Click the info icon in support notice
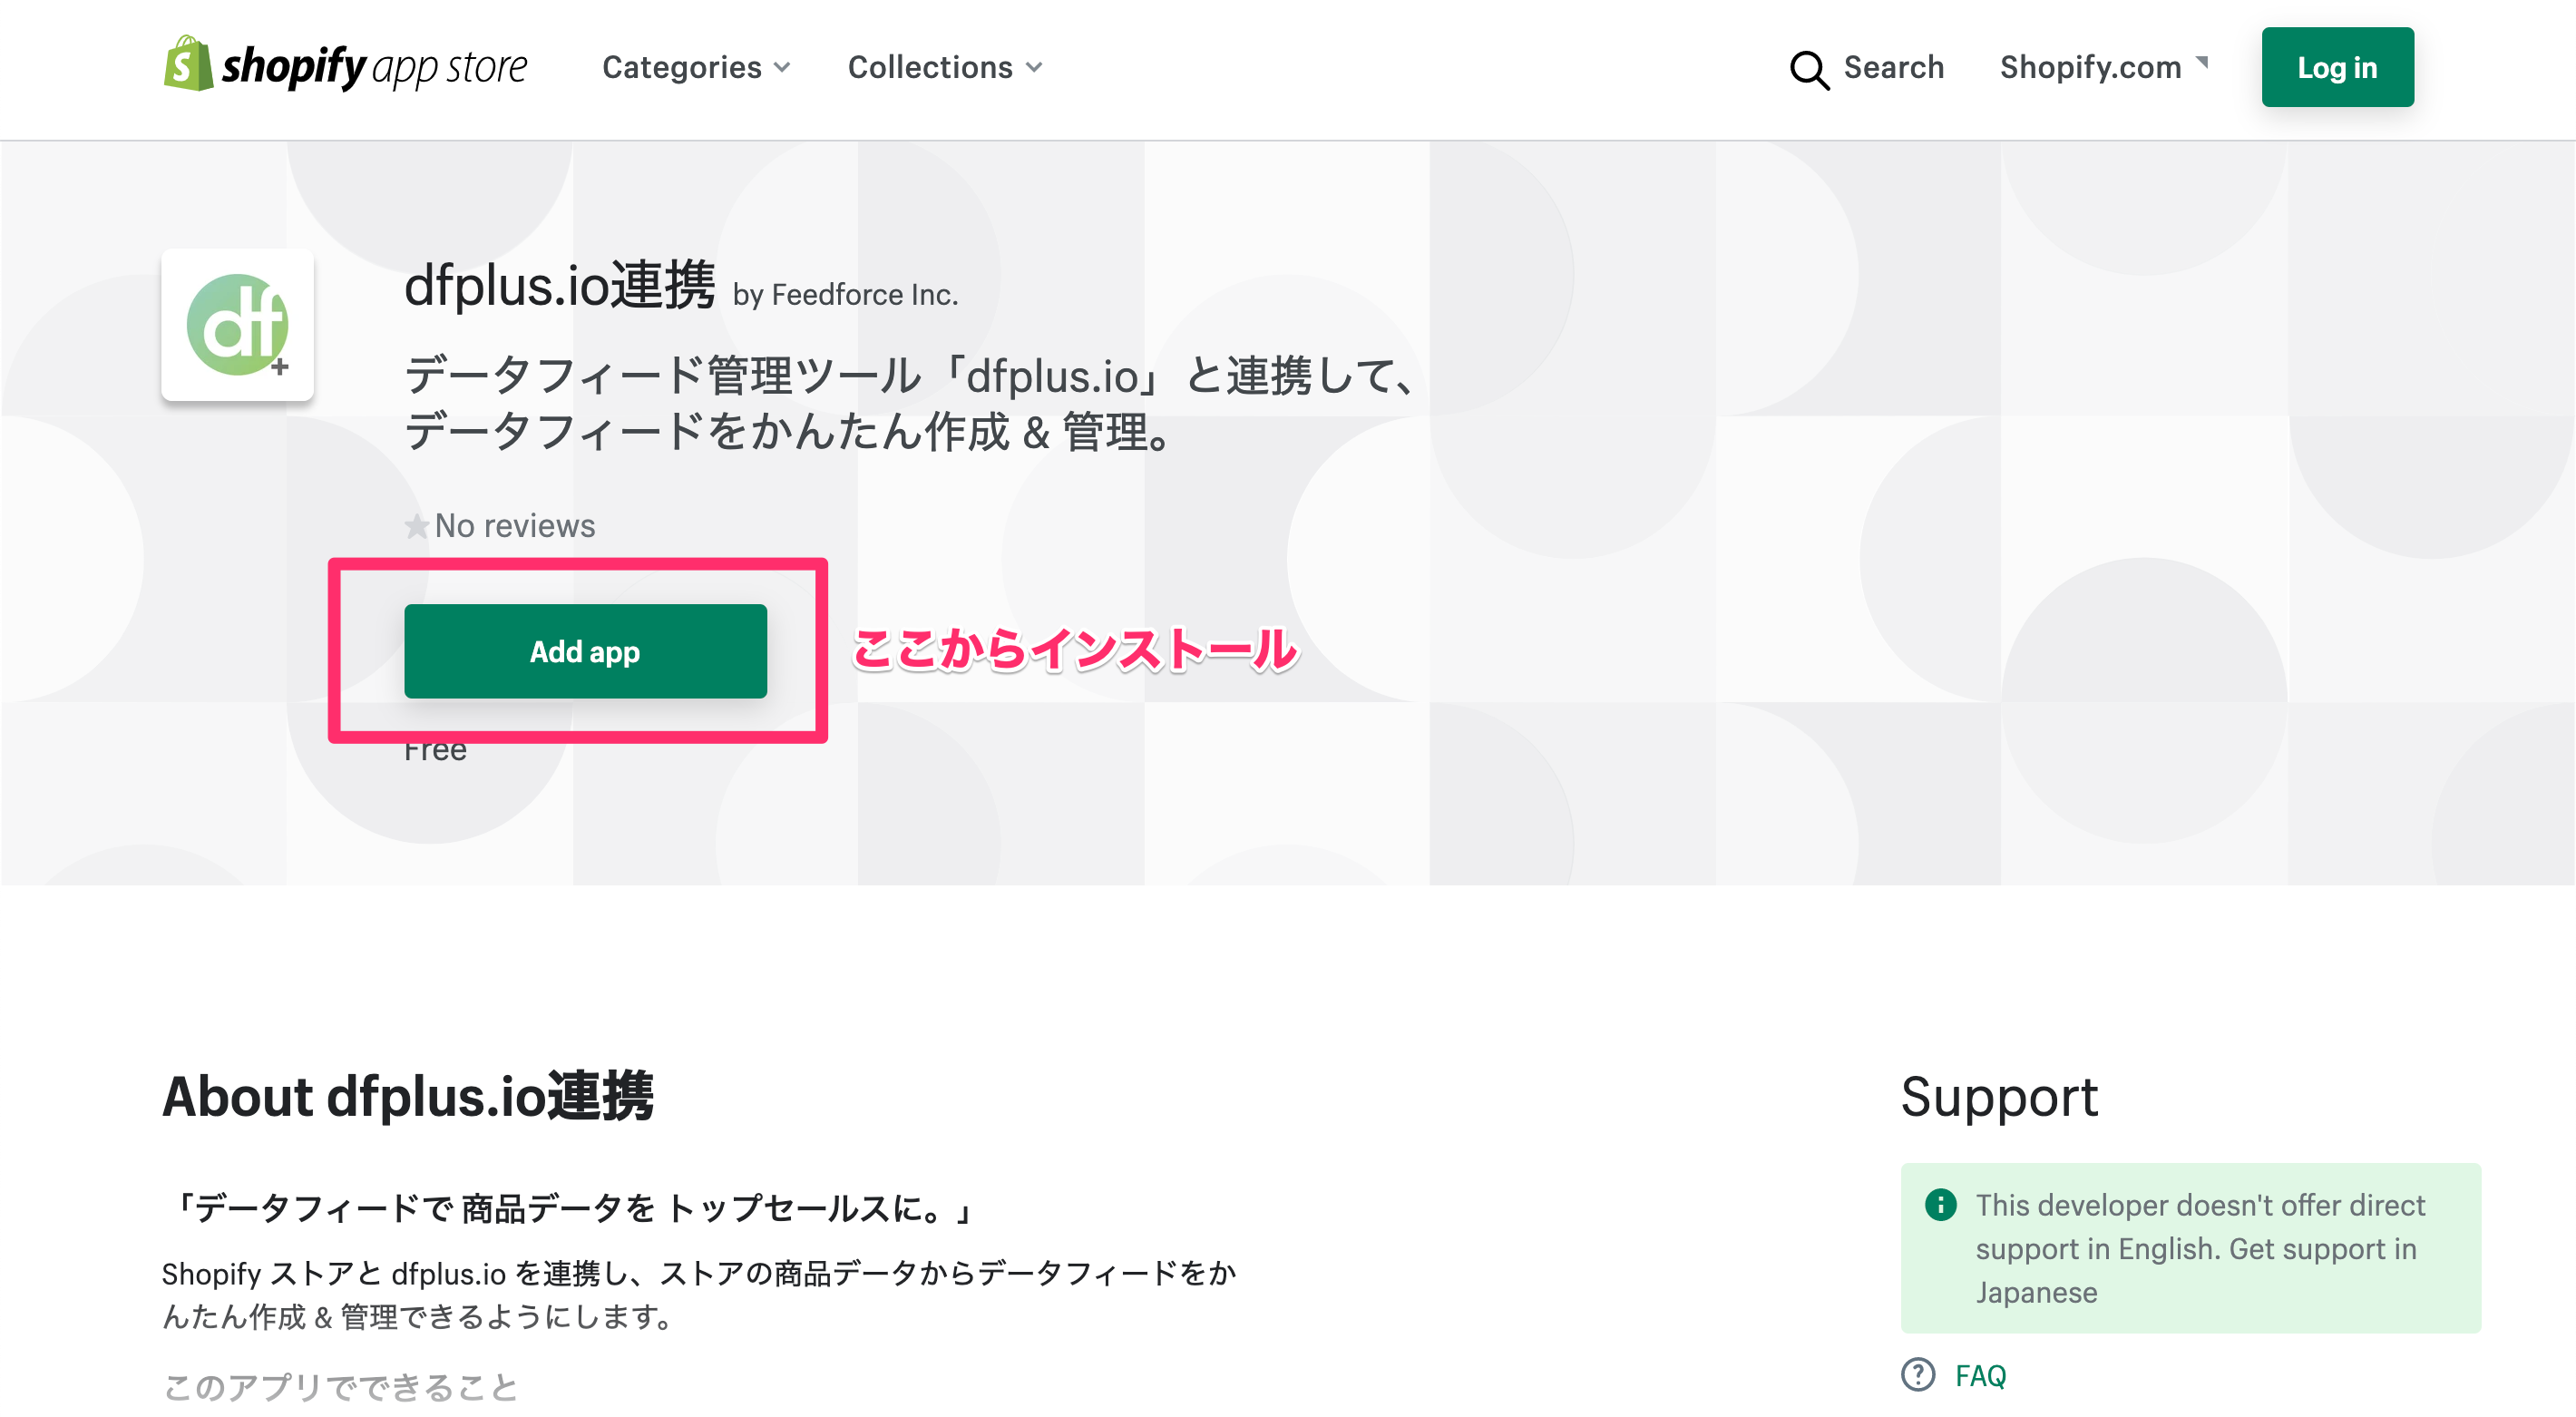The width and height of the screenshot is (2576, 1417). (1941, 1204)
